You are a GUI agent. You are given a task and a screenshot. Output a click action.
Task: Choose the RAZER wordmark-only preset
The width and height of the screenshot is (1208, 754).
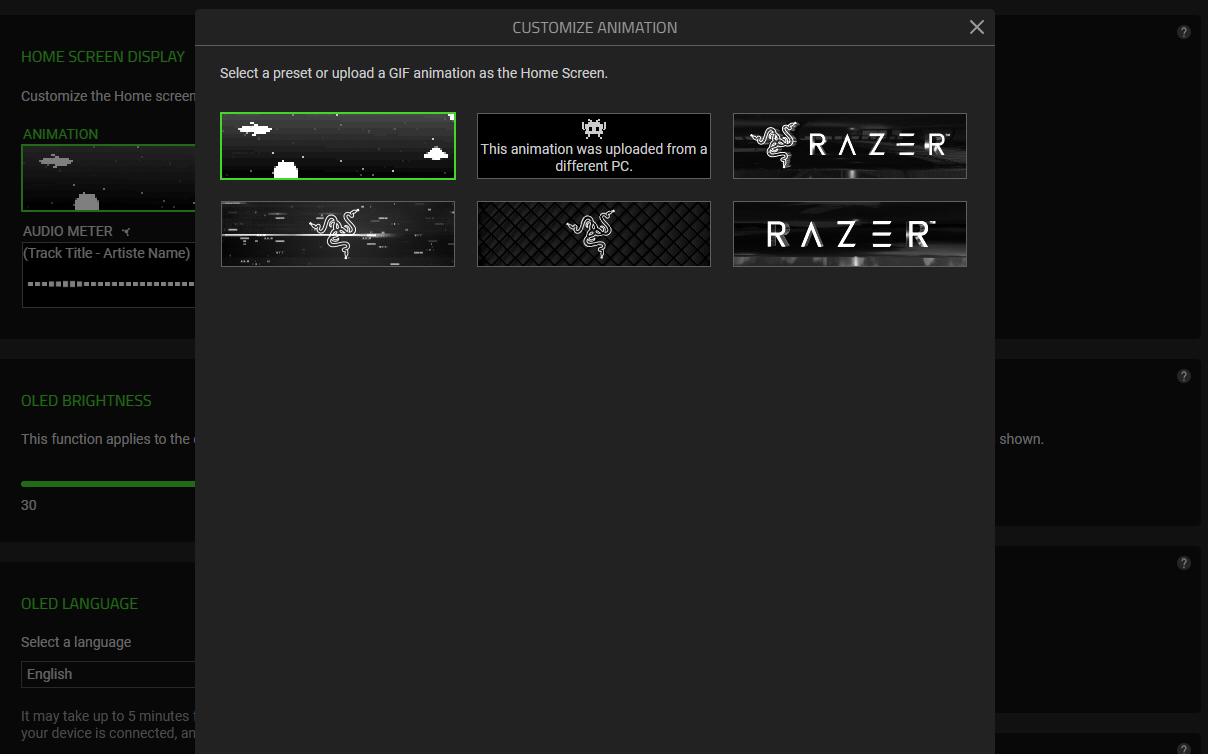click(x=849, y=234)
